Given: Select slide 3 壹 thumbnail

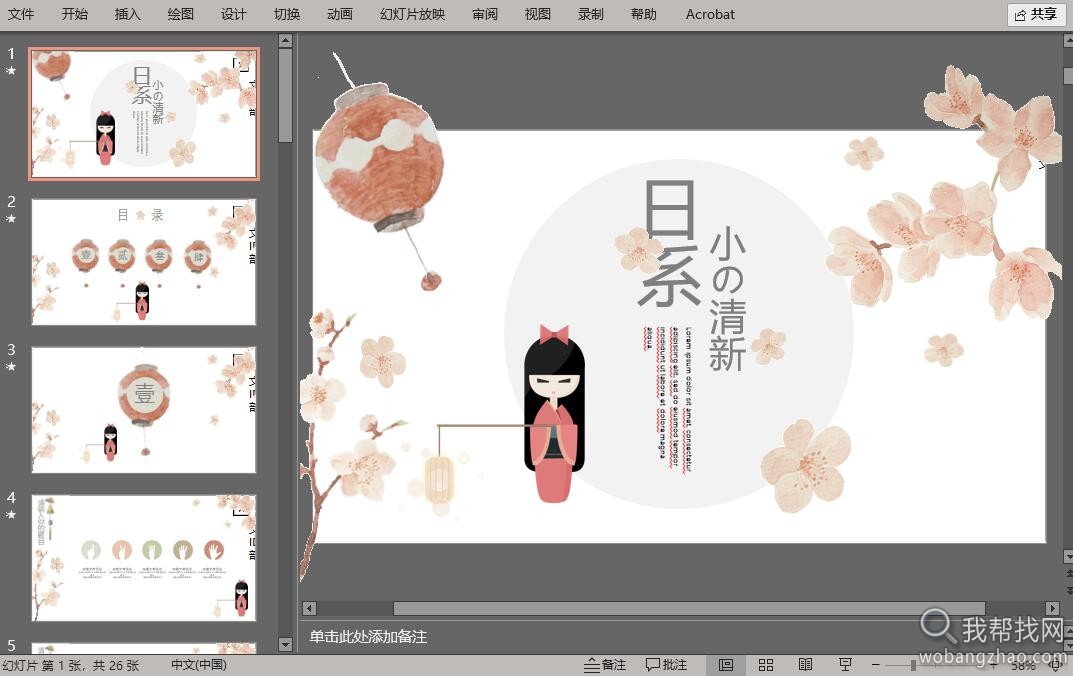Looking at the screenshot, I should pyautogui.click(x=144, y=409).
